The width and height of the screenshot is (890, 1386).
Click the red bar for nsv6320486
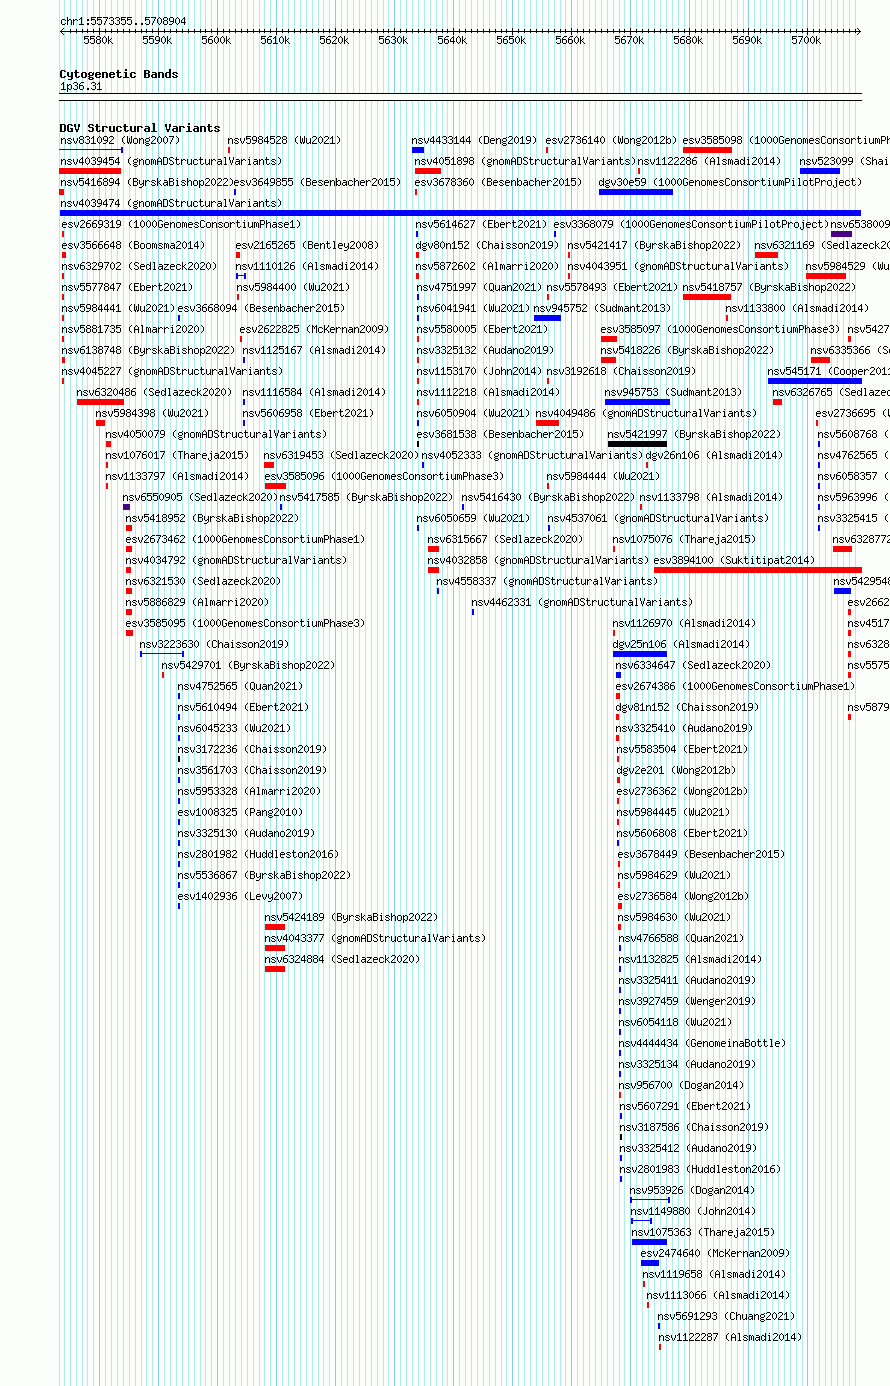100,402
